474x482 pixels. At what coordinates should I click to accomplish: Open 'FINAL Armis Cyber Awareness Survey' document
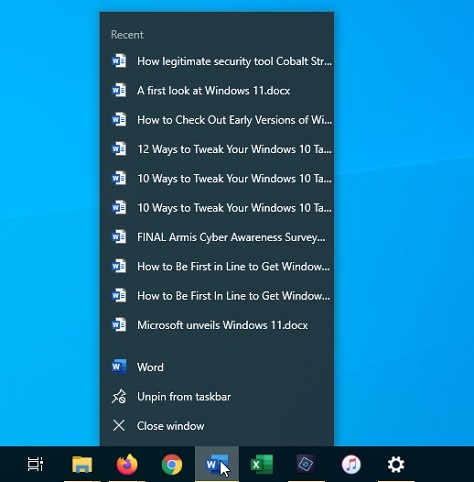click(x=217, y=237)
